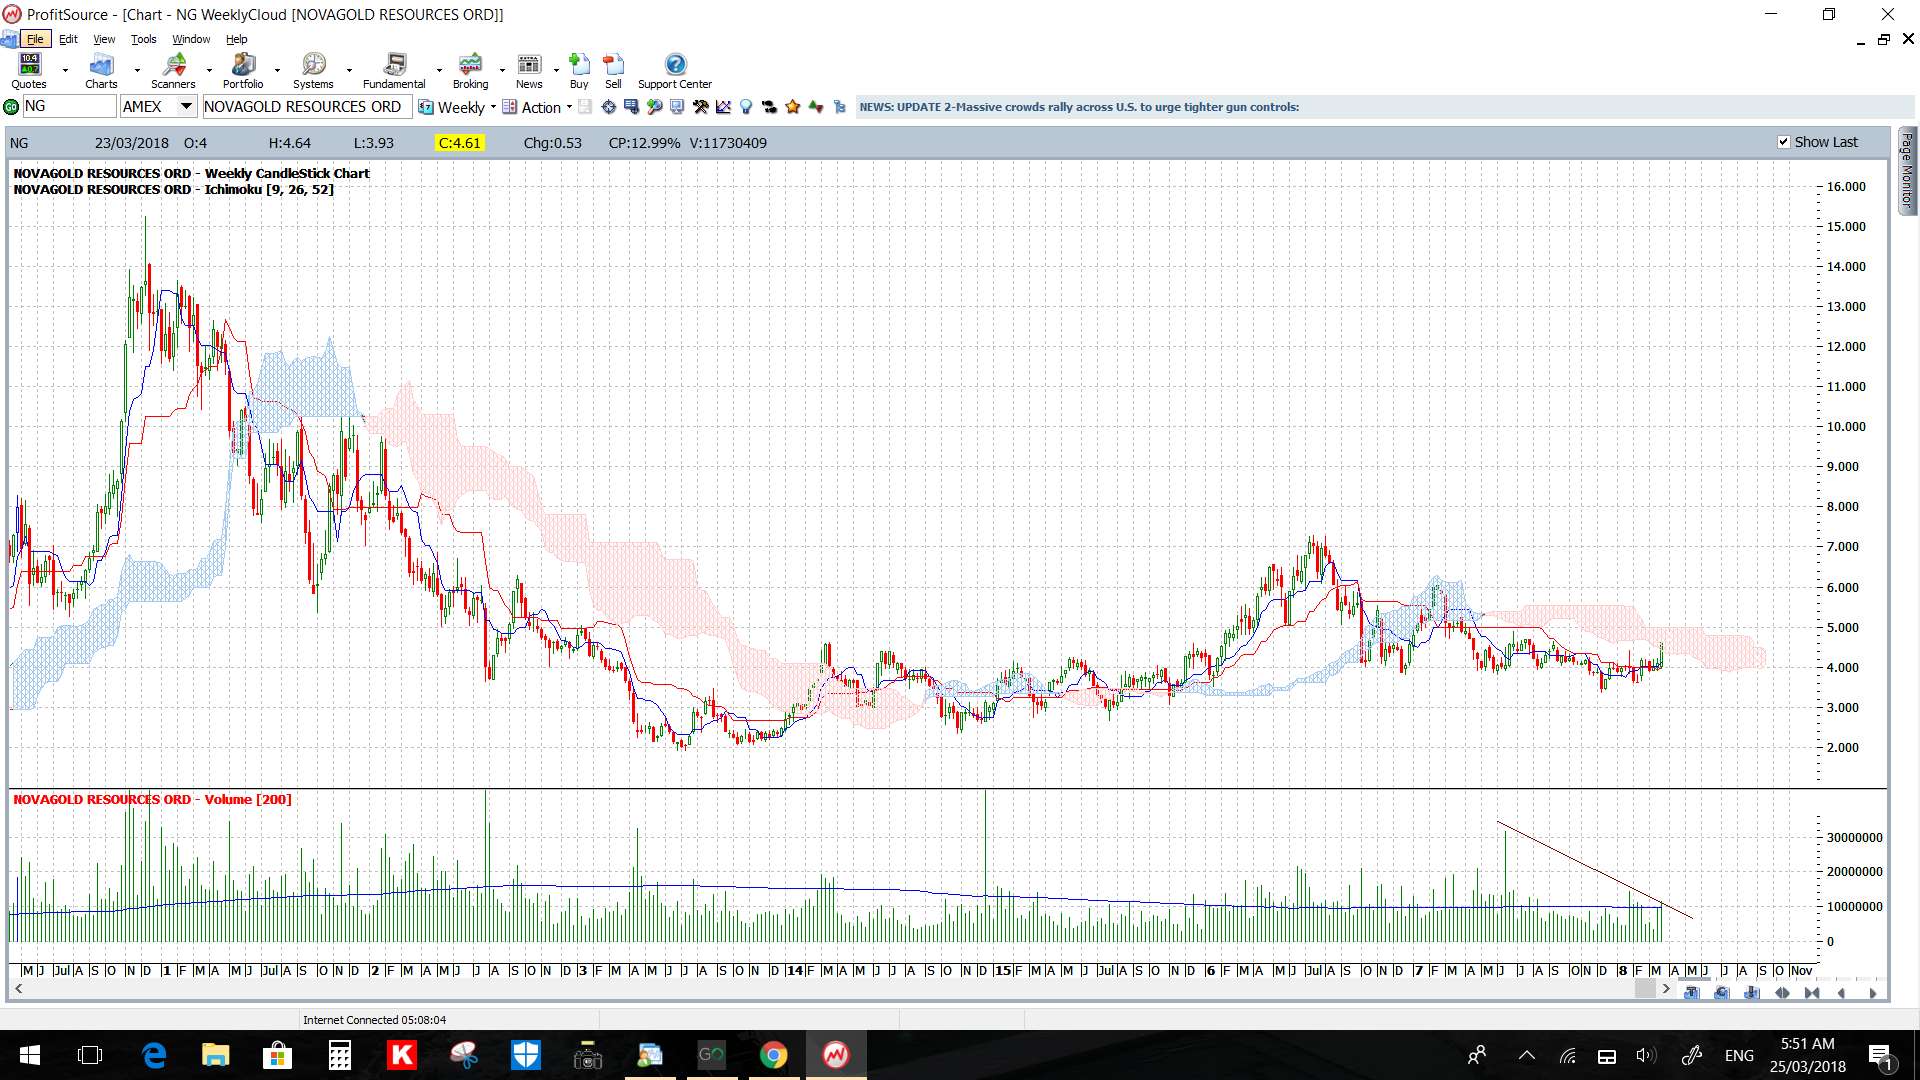Viewport: 1920px width, 1080px height.
Task: Open File Explorer from taskbar
Action: 215,1055
